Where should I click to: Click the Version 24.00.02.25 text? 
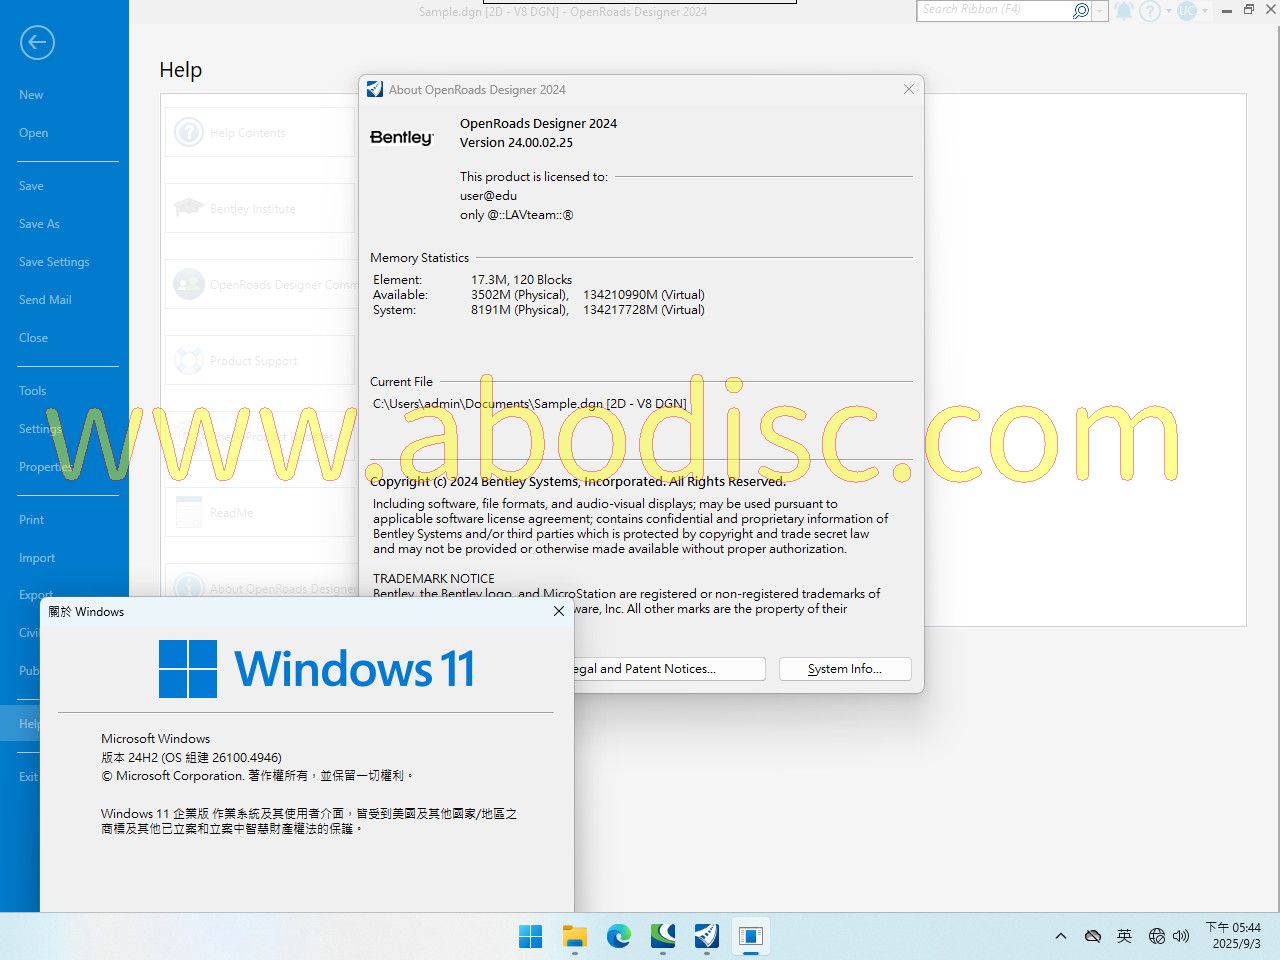[x=516, y=143]
